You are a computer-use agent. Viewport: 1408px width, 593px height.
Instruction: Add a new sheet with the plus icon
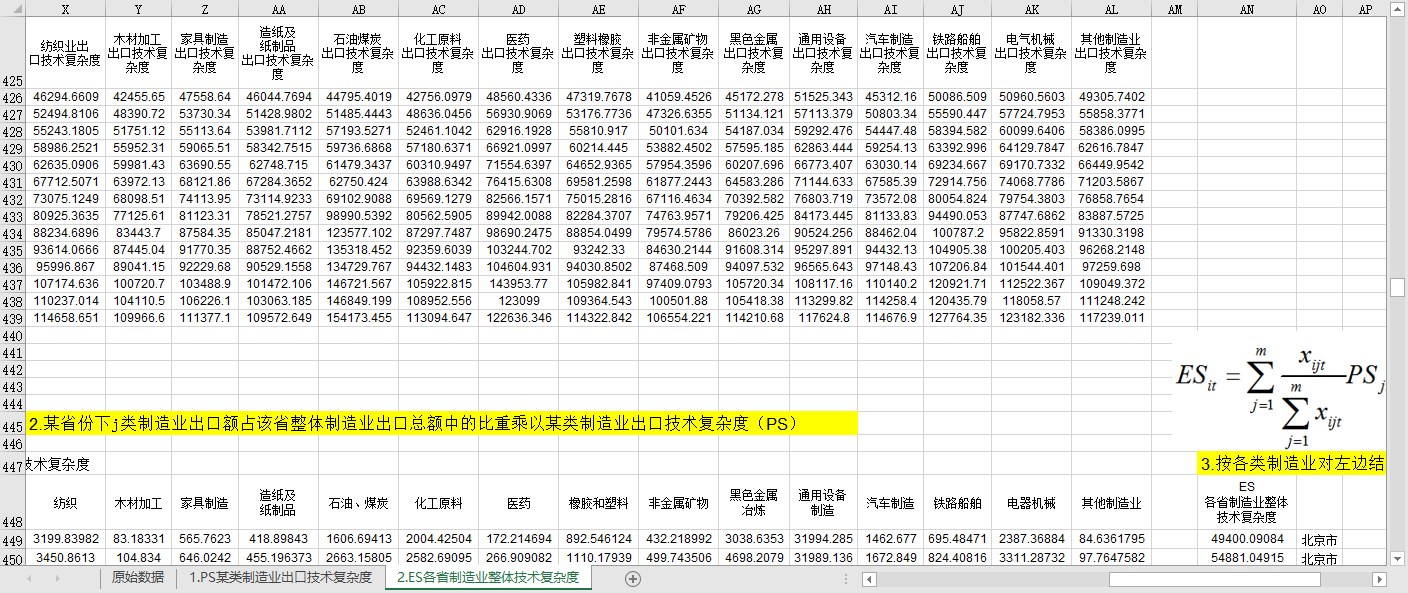click(631, 578)
